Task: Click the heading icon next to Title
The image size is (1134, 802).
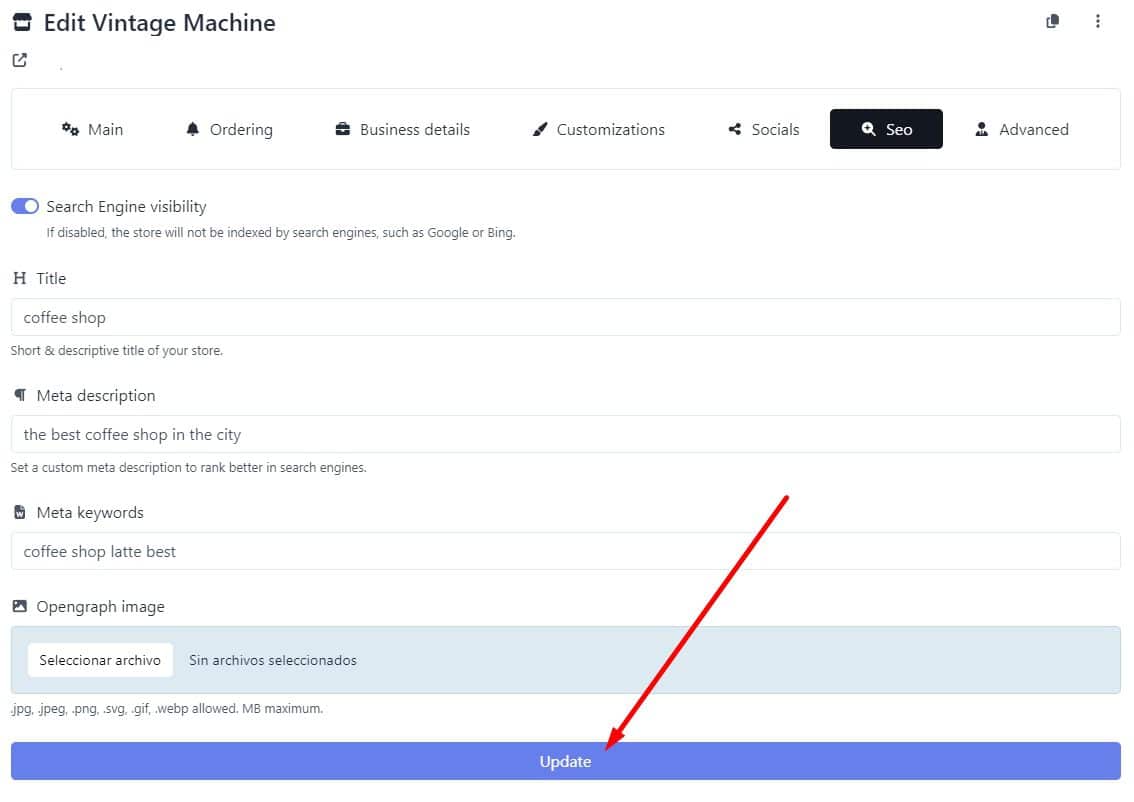Action: point(19,278)
